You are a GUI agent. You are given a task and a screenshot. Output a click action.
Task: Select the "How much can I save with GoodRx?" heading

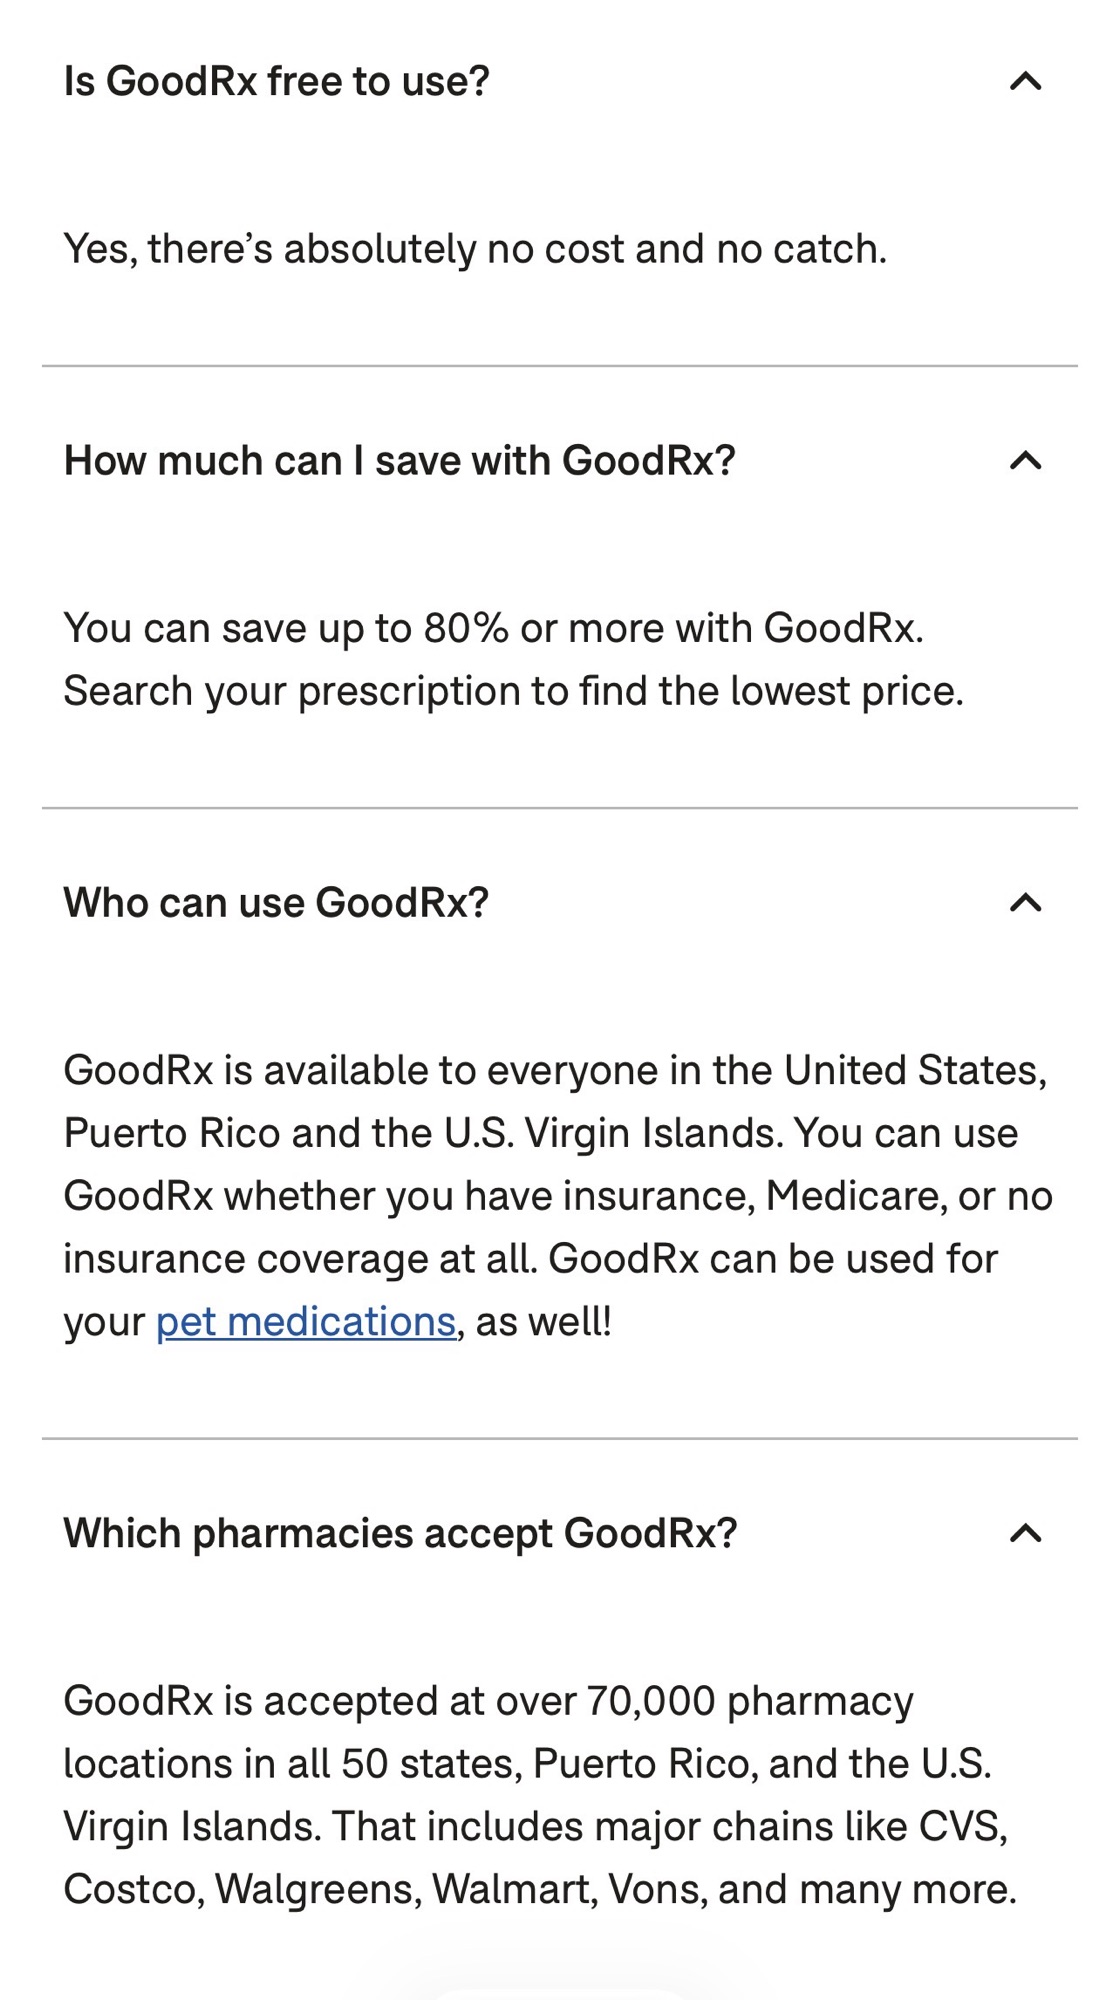coord(399,461)
